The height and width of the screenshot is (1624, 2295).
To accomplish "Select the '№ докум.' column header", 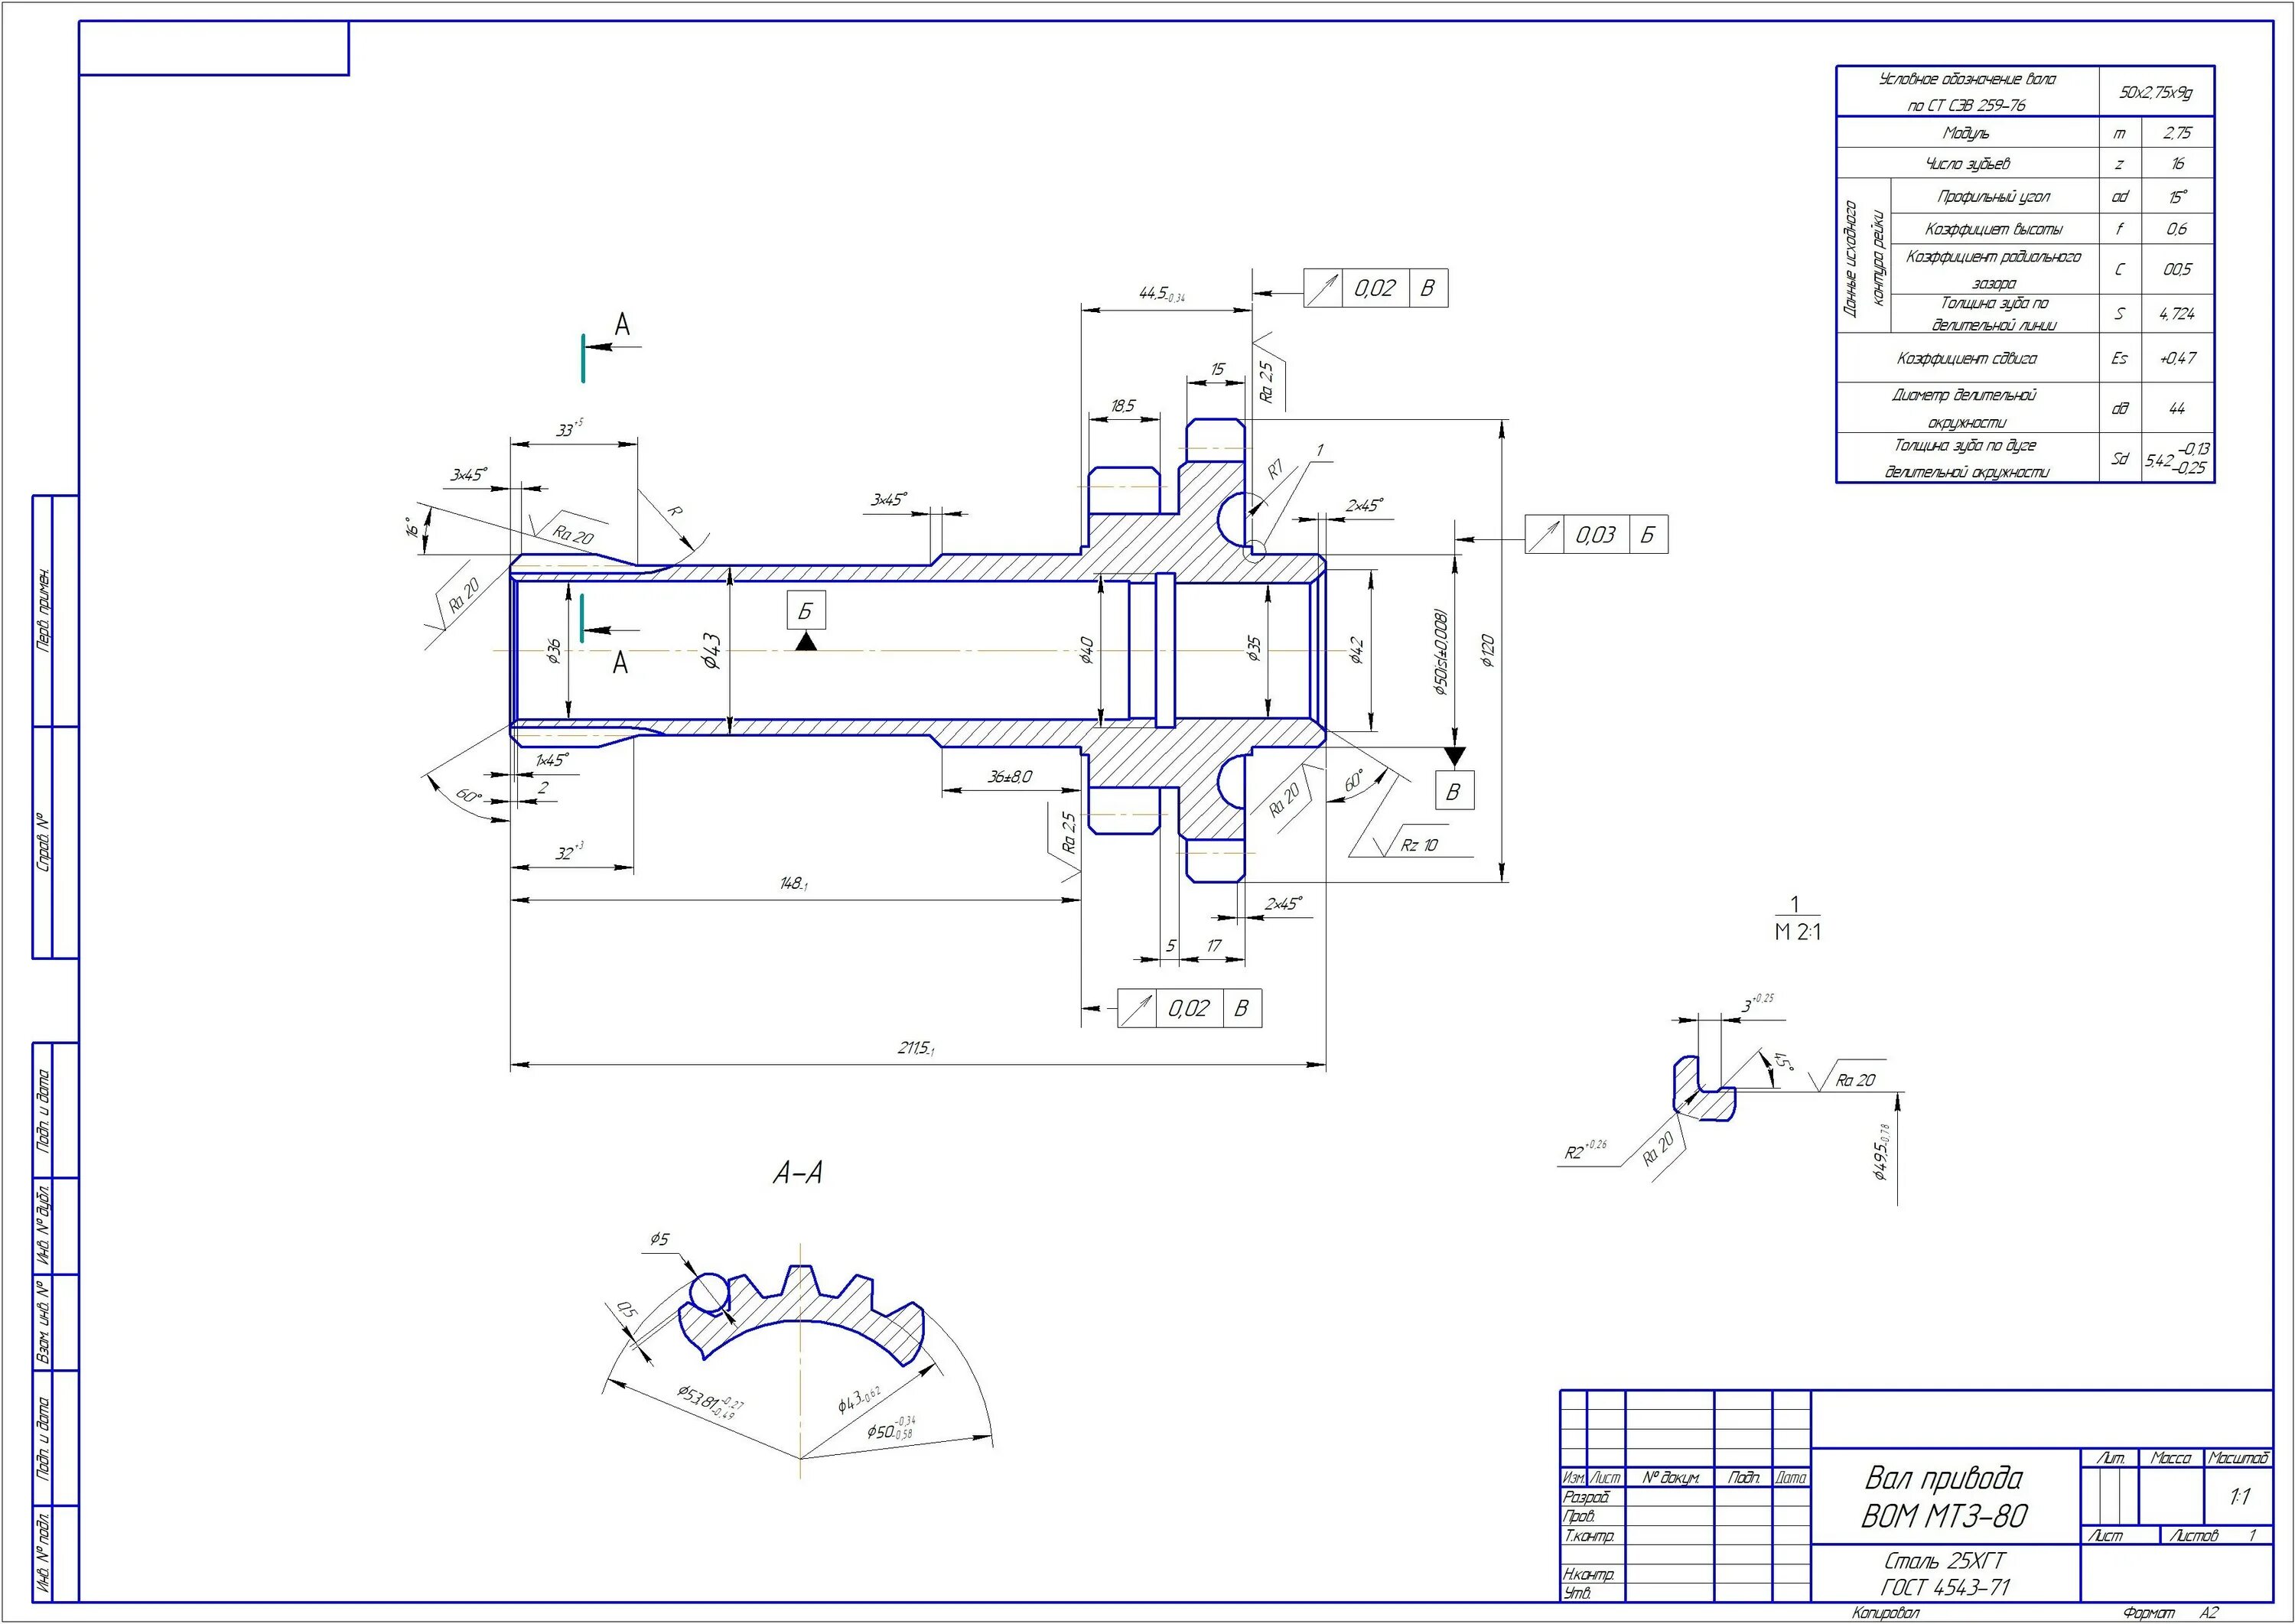I will 1670,1477.
